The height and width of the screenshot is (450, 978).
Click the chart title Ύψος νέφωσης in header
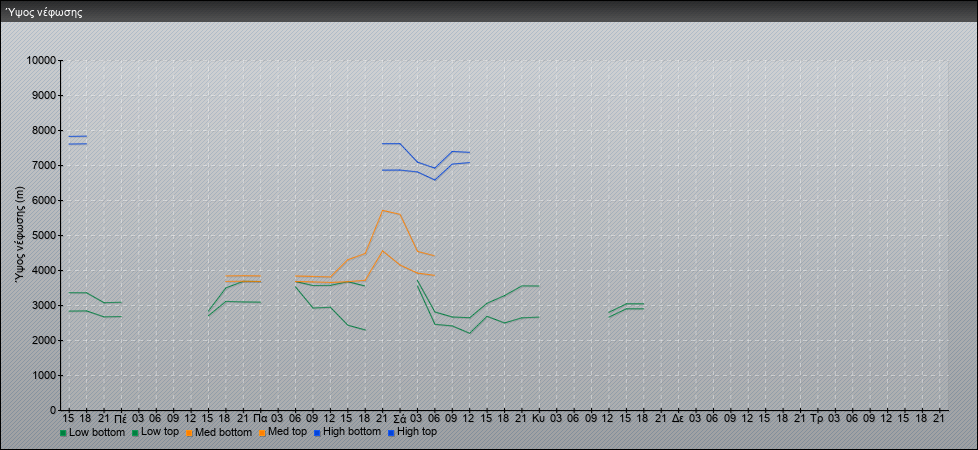point(44,12)
